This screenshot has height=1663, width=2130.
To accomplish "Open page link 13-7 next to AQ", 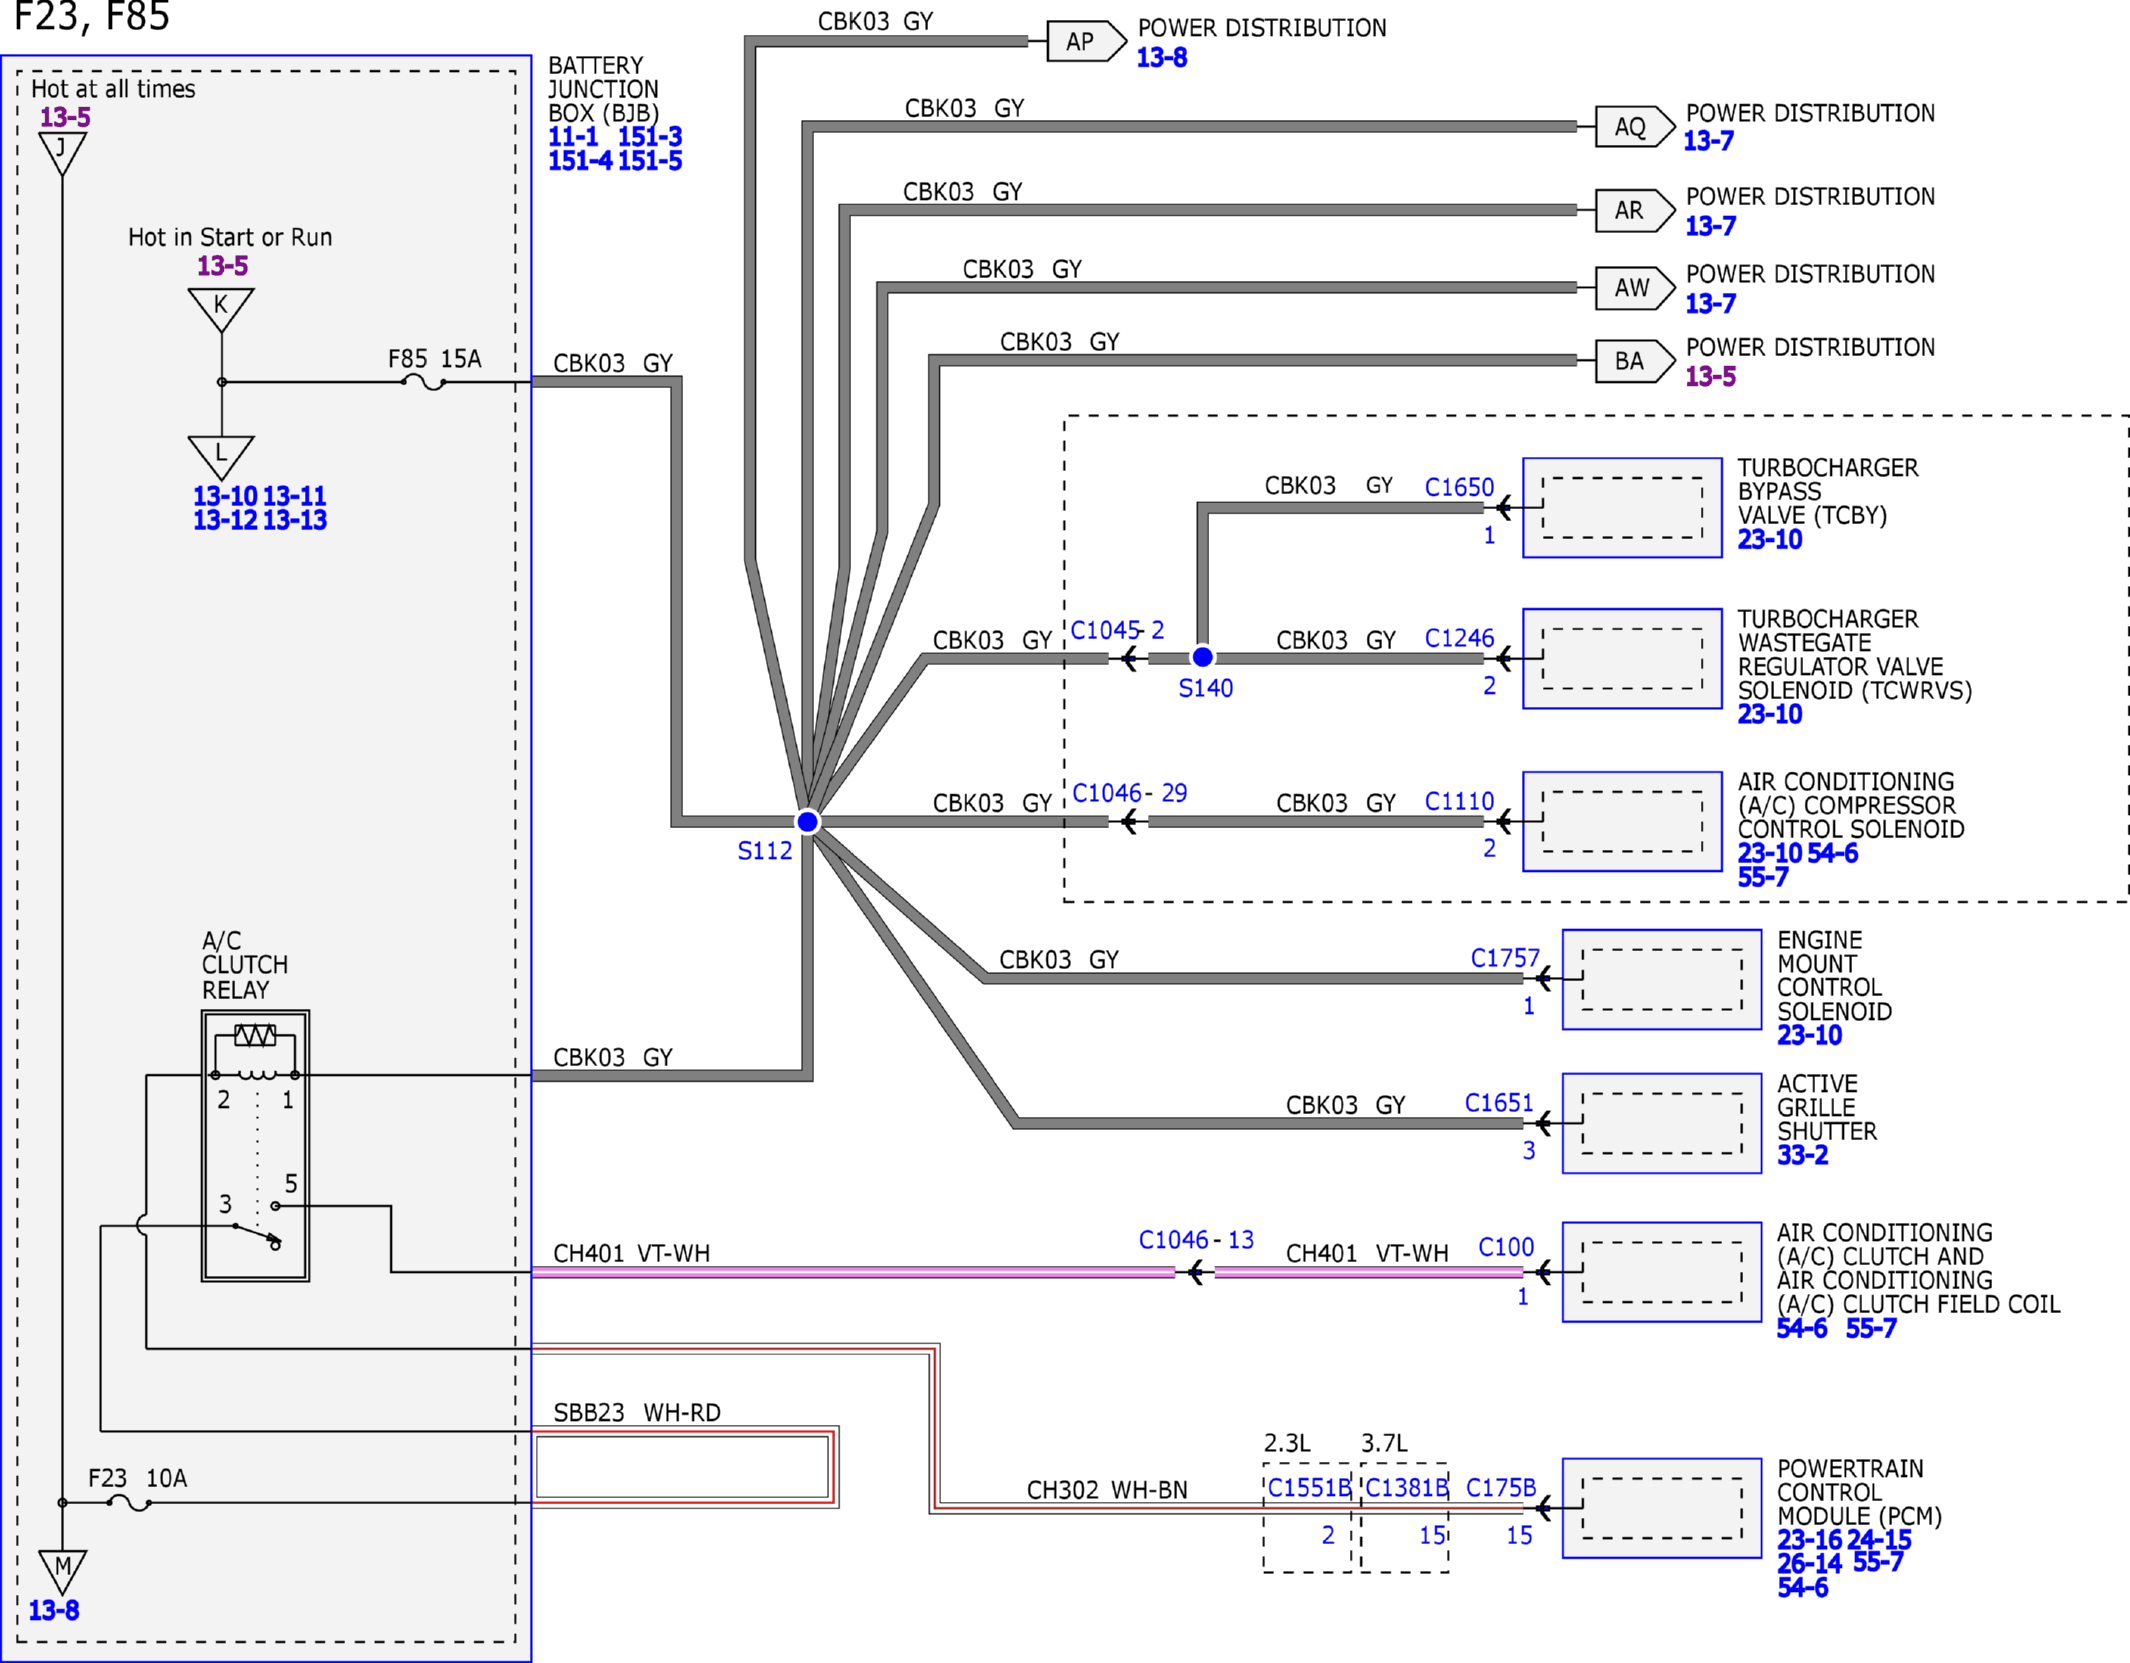I will click(1709, 141).
